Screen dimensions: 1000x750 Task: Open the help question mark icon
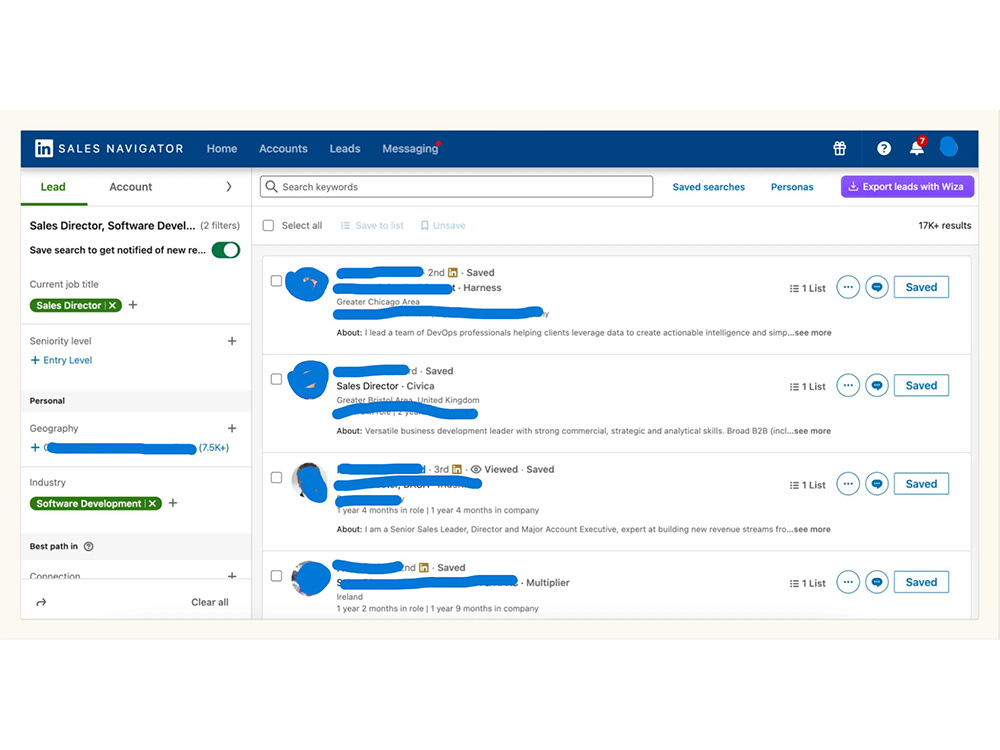[883, 149]
